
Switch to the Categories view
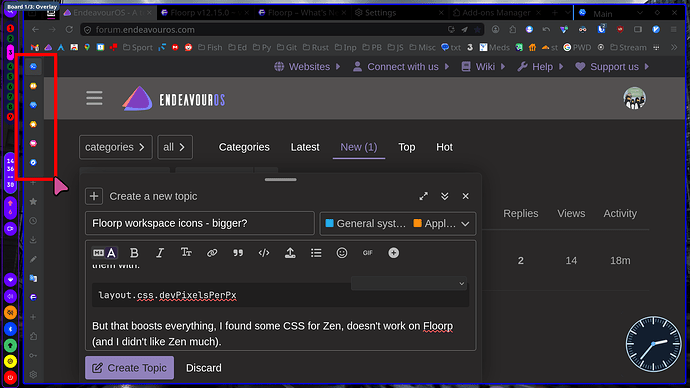click(x=244, y=147)
